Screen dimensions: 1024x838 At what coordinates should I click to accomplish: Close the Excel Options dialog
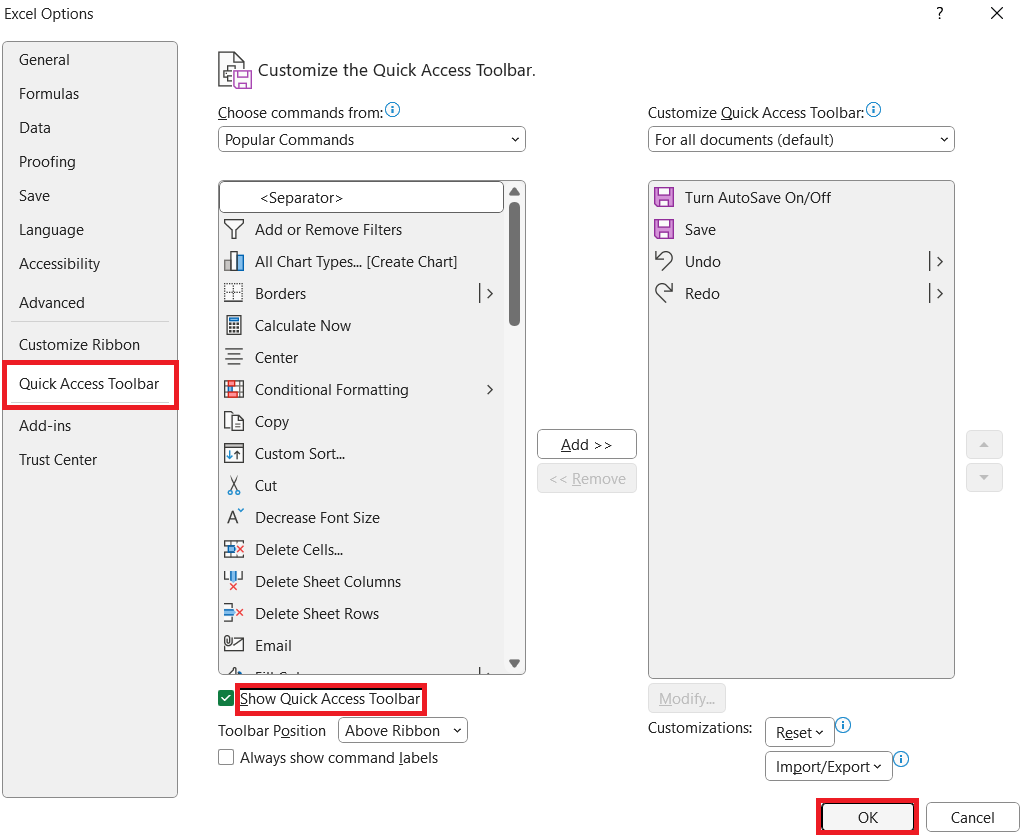(997, 13)
